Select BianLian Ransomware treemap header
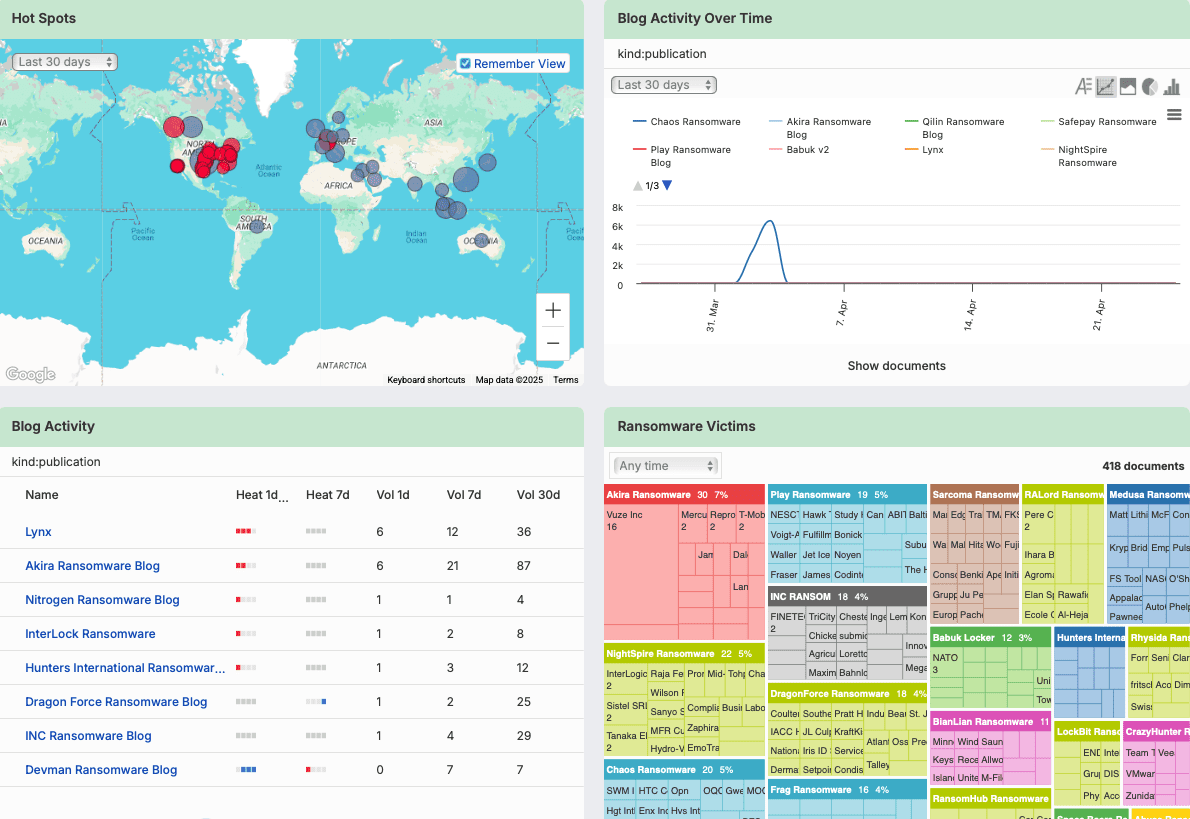 point(990,721)
